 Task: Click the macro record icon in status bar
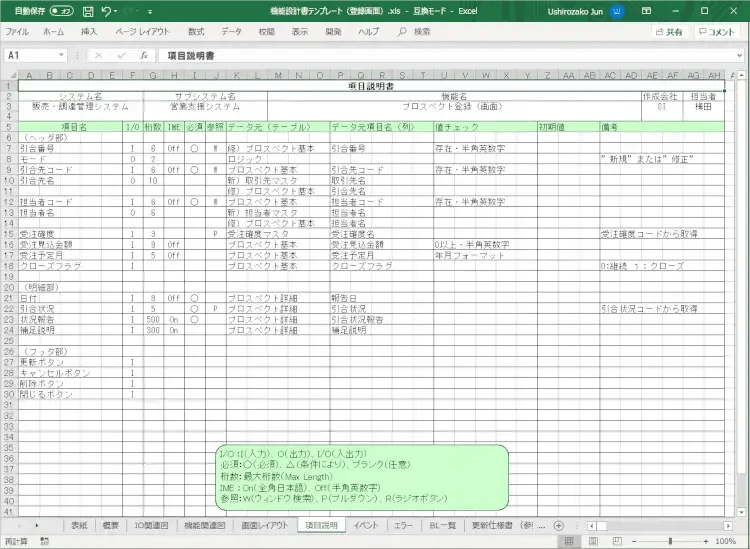[45, 541]
